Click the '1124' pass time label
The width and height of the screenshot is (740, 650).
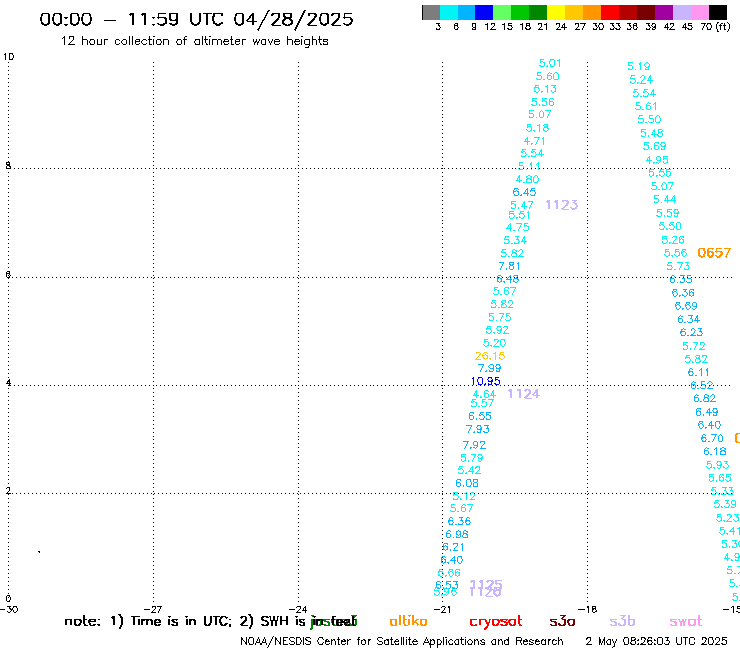[x=523, y=394]
